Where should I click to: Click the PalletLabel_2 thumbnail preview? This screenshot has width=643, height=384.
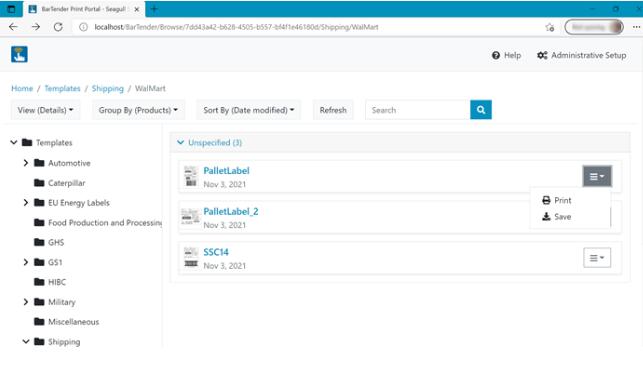190,217
